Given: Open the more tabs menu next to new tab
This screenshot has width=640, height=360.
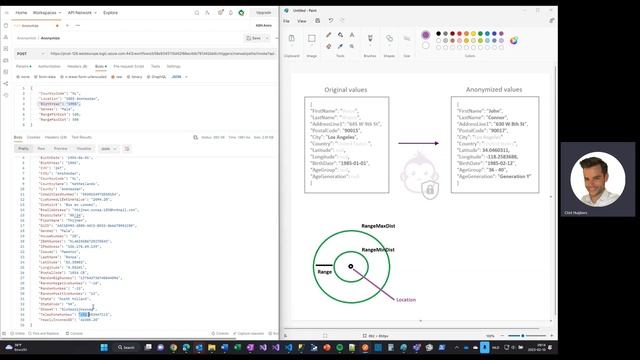Looking at the screenshot, I should point(78,25).
